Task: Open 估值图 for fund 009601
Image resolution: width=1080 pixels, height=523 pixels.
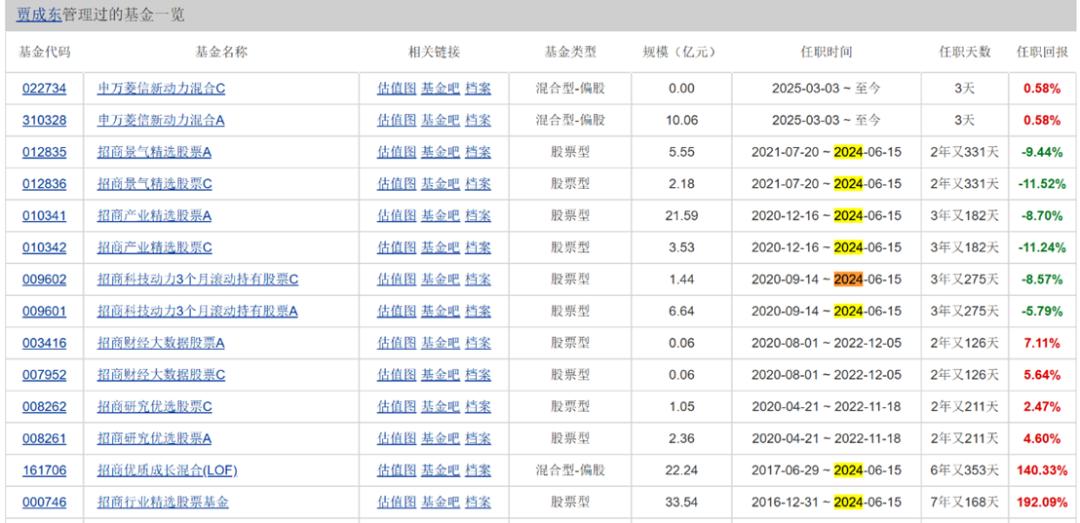Action: (x=397, y=311)
